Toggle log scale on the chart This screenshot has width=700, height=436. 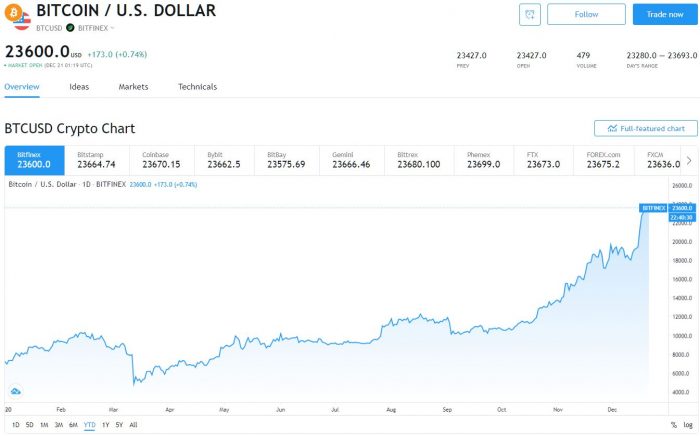point(688,425)
